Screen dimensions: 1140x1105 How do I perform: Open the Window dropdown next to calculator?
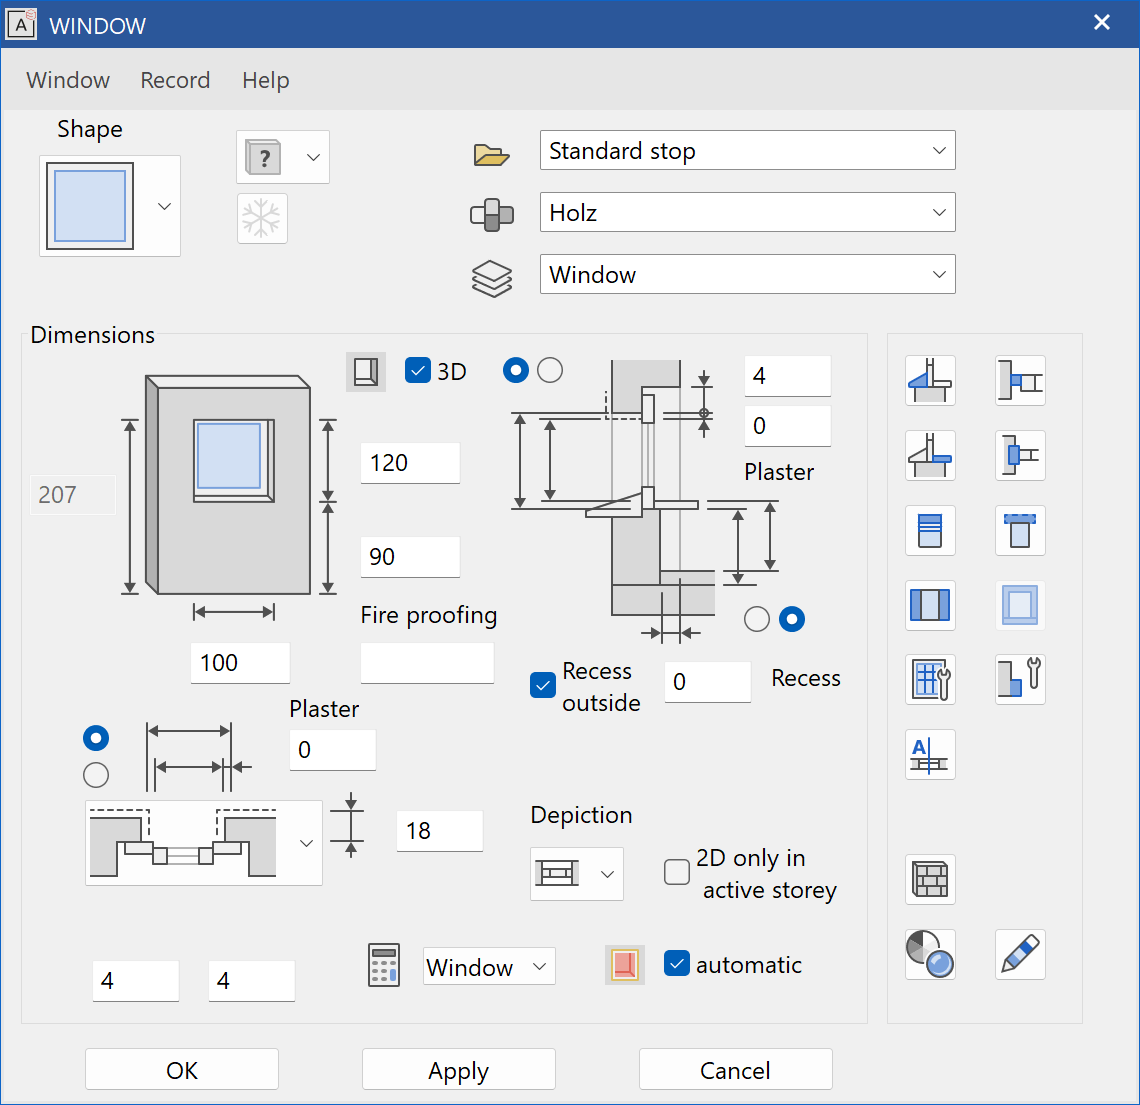[489, 966]
